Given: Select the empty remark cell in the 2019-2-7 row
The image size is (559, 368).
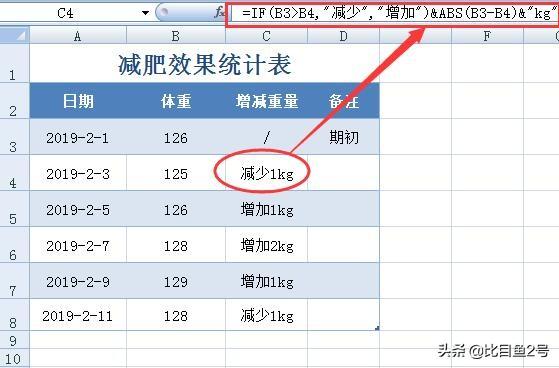Looking at the screenshot, I should (344, 245).
